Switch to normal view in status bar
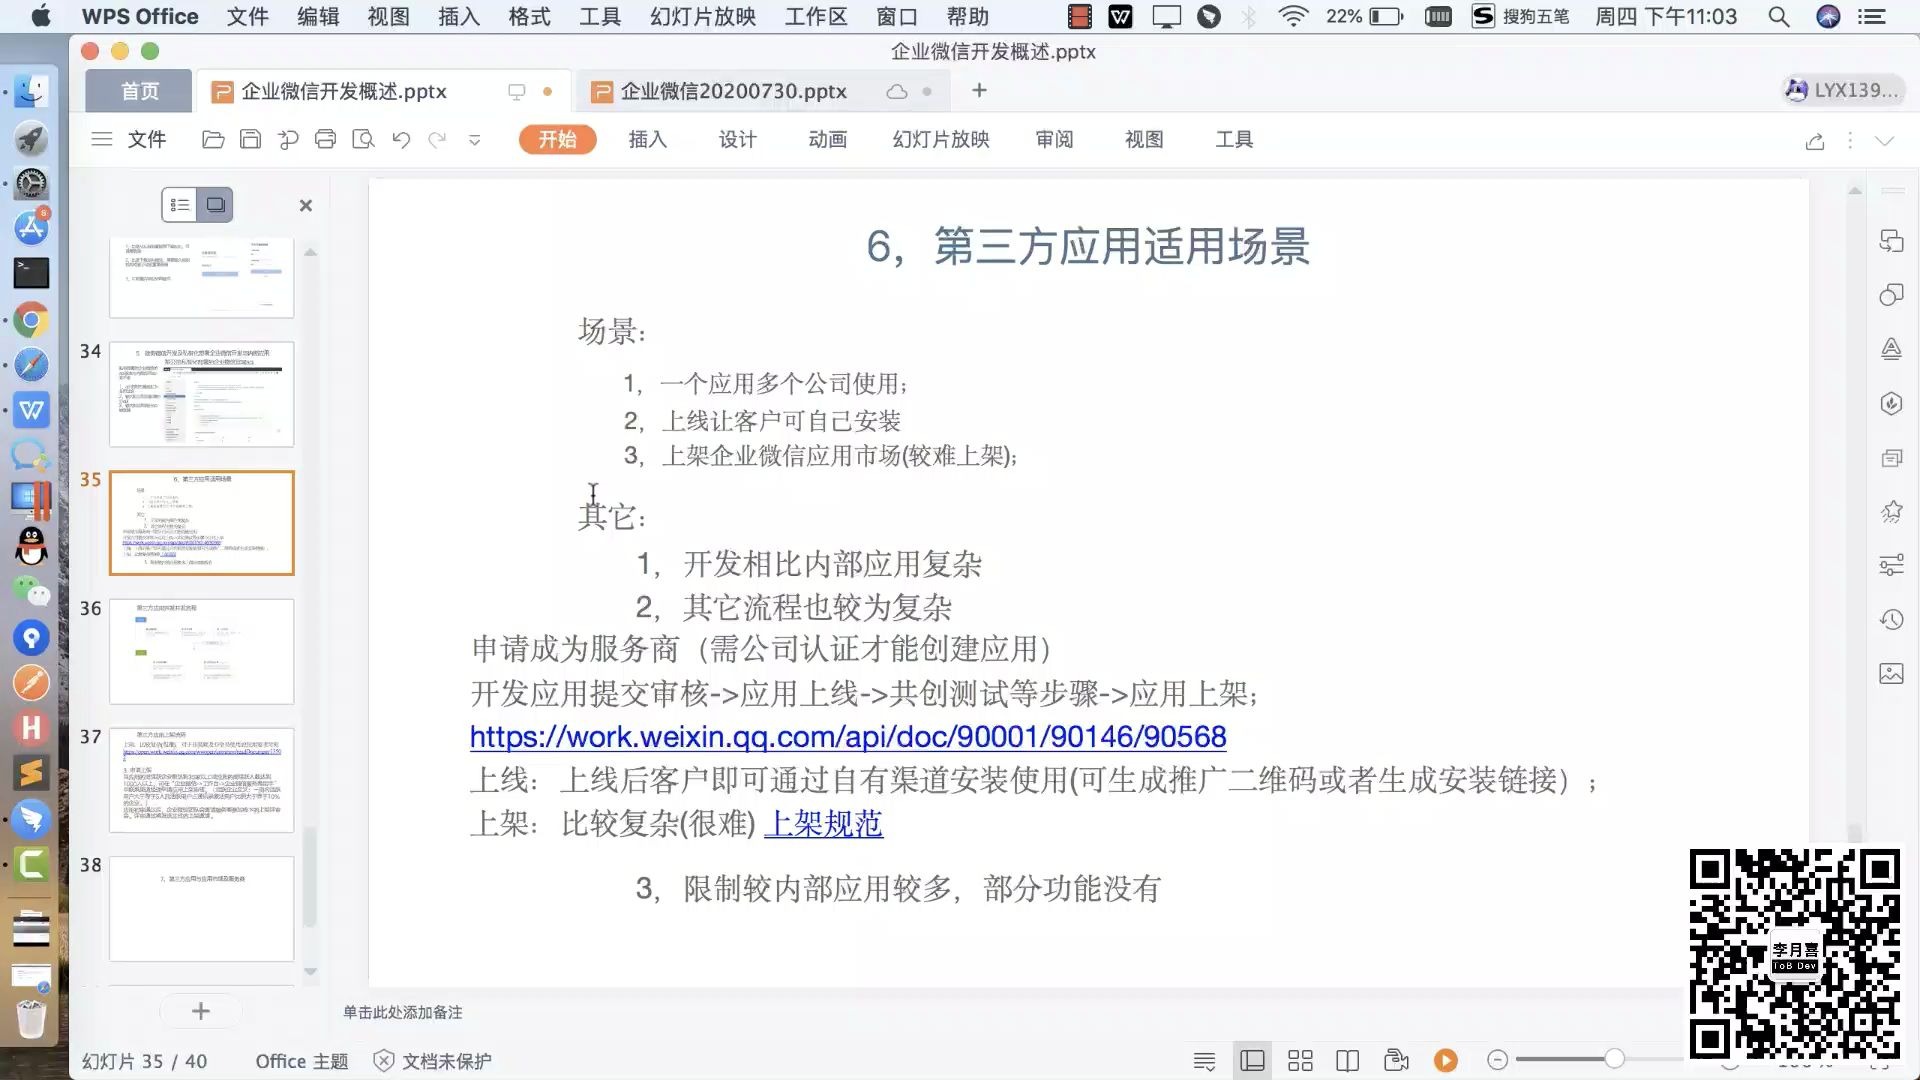Image resolution: width=1920 pixels, height=1080 pixels. (1252, 1060)
